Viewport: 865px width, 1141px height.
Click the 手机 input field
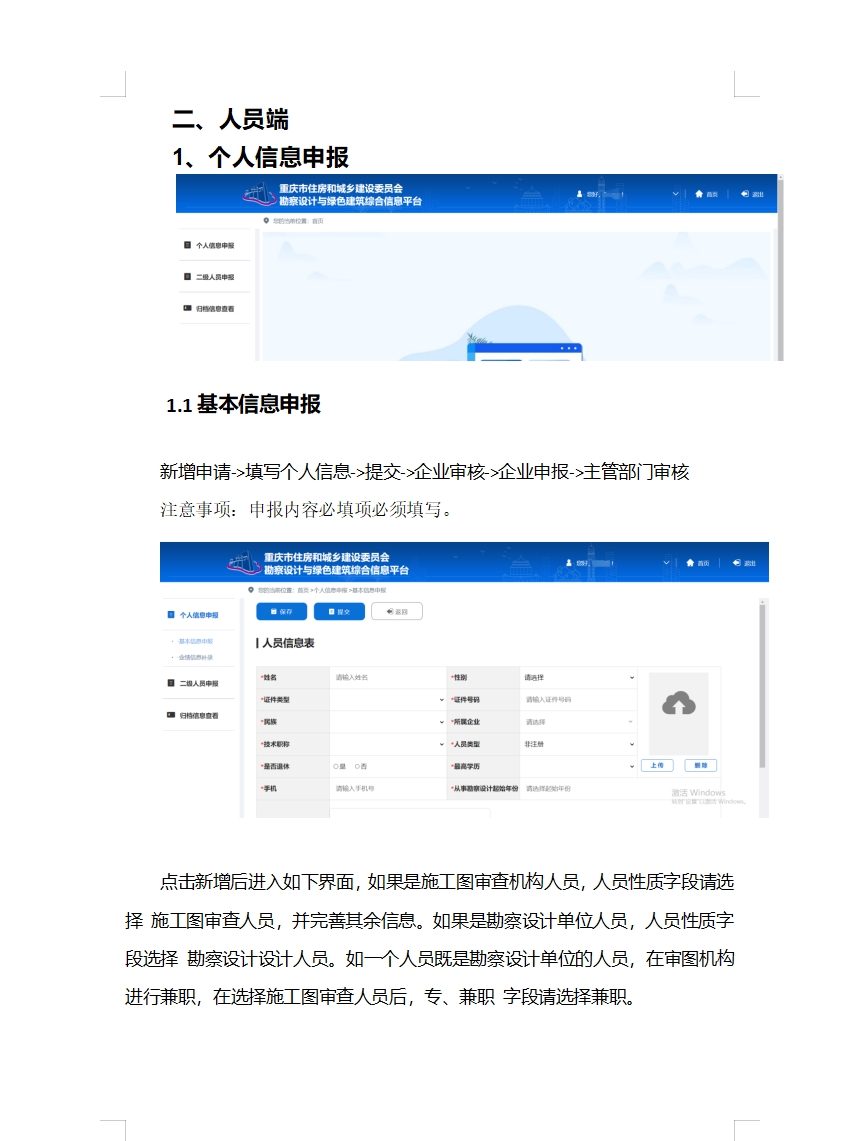click(x=388, y=789)
